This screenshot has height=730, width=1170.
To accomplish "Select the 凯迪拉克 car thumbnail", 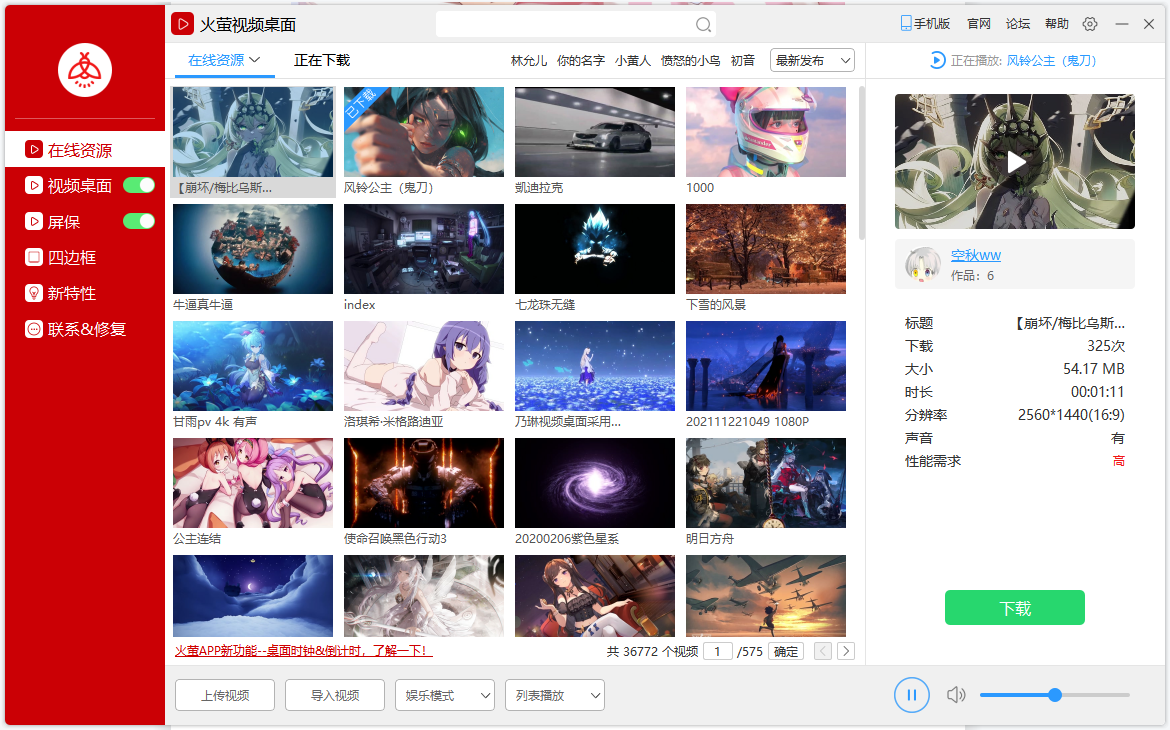I will pyautogui.click(x=595, y=132).
